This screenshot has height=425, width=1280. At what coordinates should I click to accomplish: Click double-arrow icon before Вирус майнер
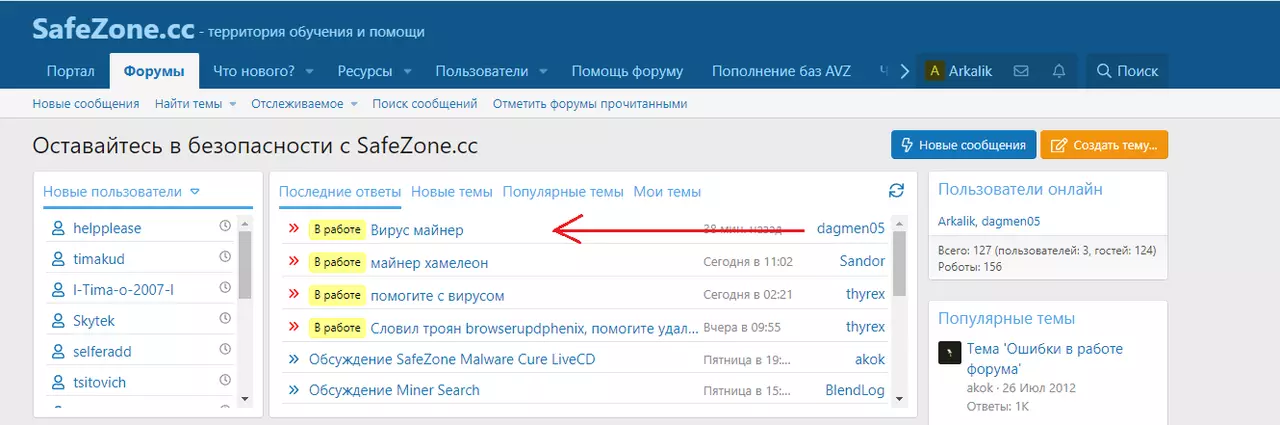294,229
